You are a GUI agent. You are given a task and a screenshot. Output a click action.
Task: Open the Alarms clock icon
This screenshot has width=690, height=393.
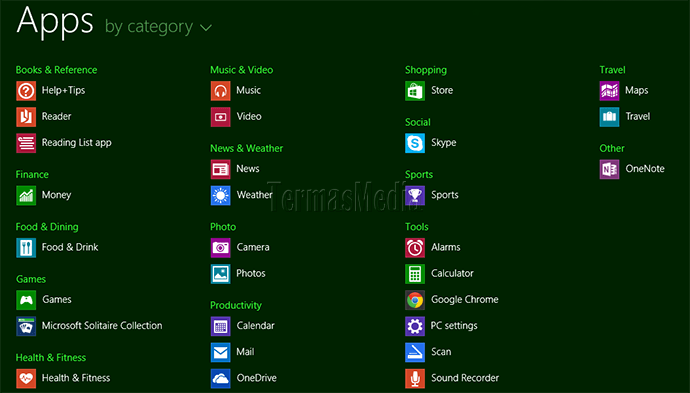(415, 248)
